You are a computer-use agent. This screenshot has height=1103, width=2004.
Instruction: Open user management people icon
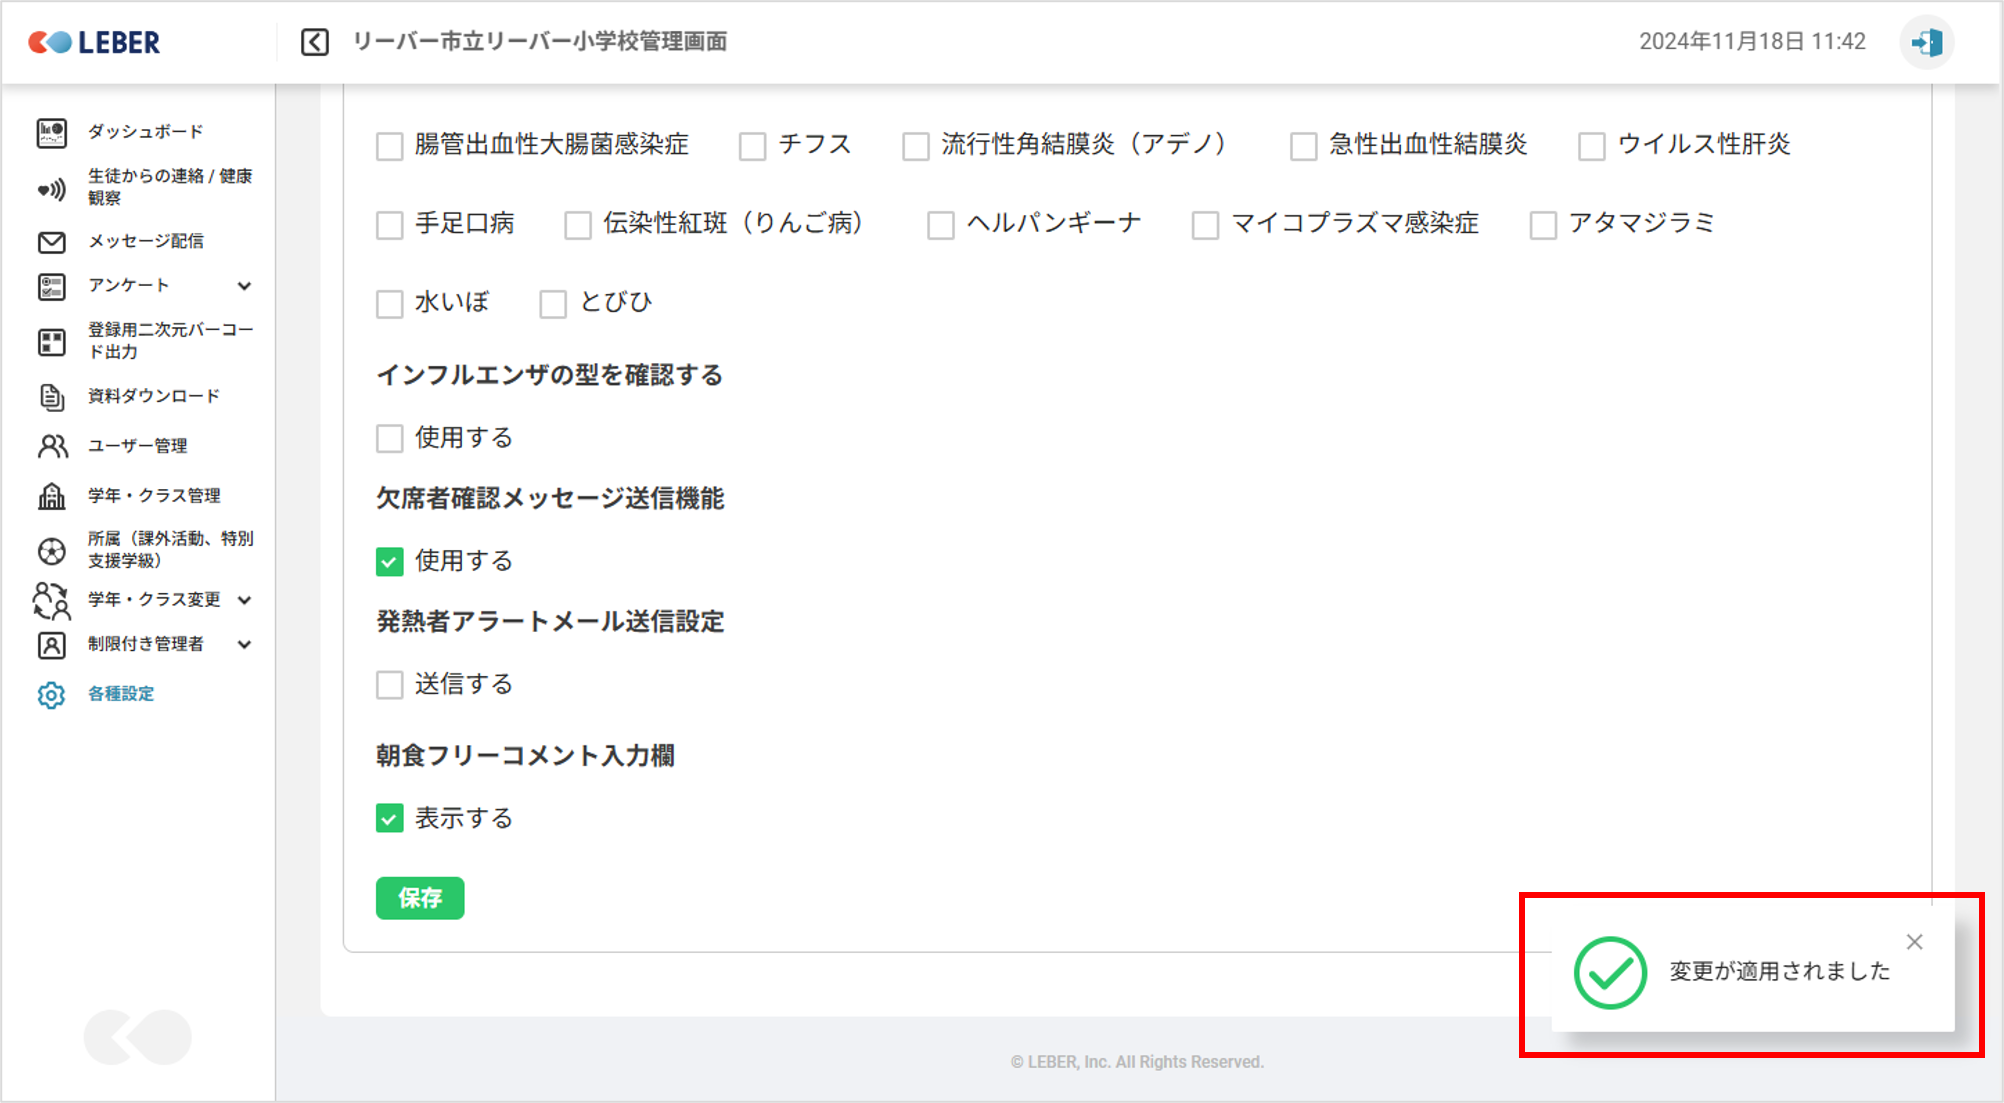(x=52, y=446)
